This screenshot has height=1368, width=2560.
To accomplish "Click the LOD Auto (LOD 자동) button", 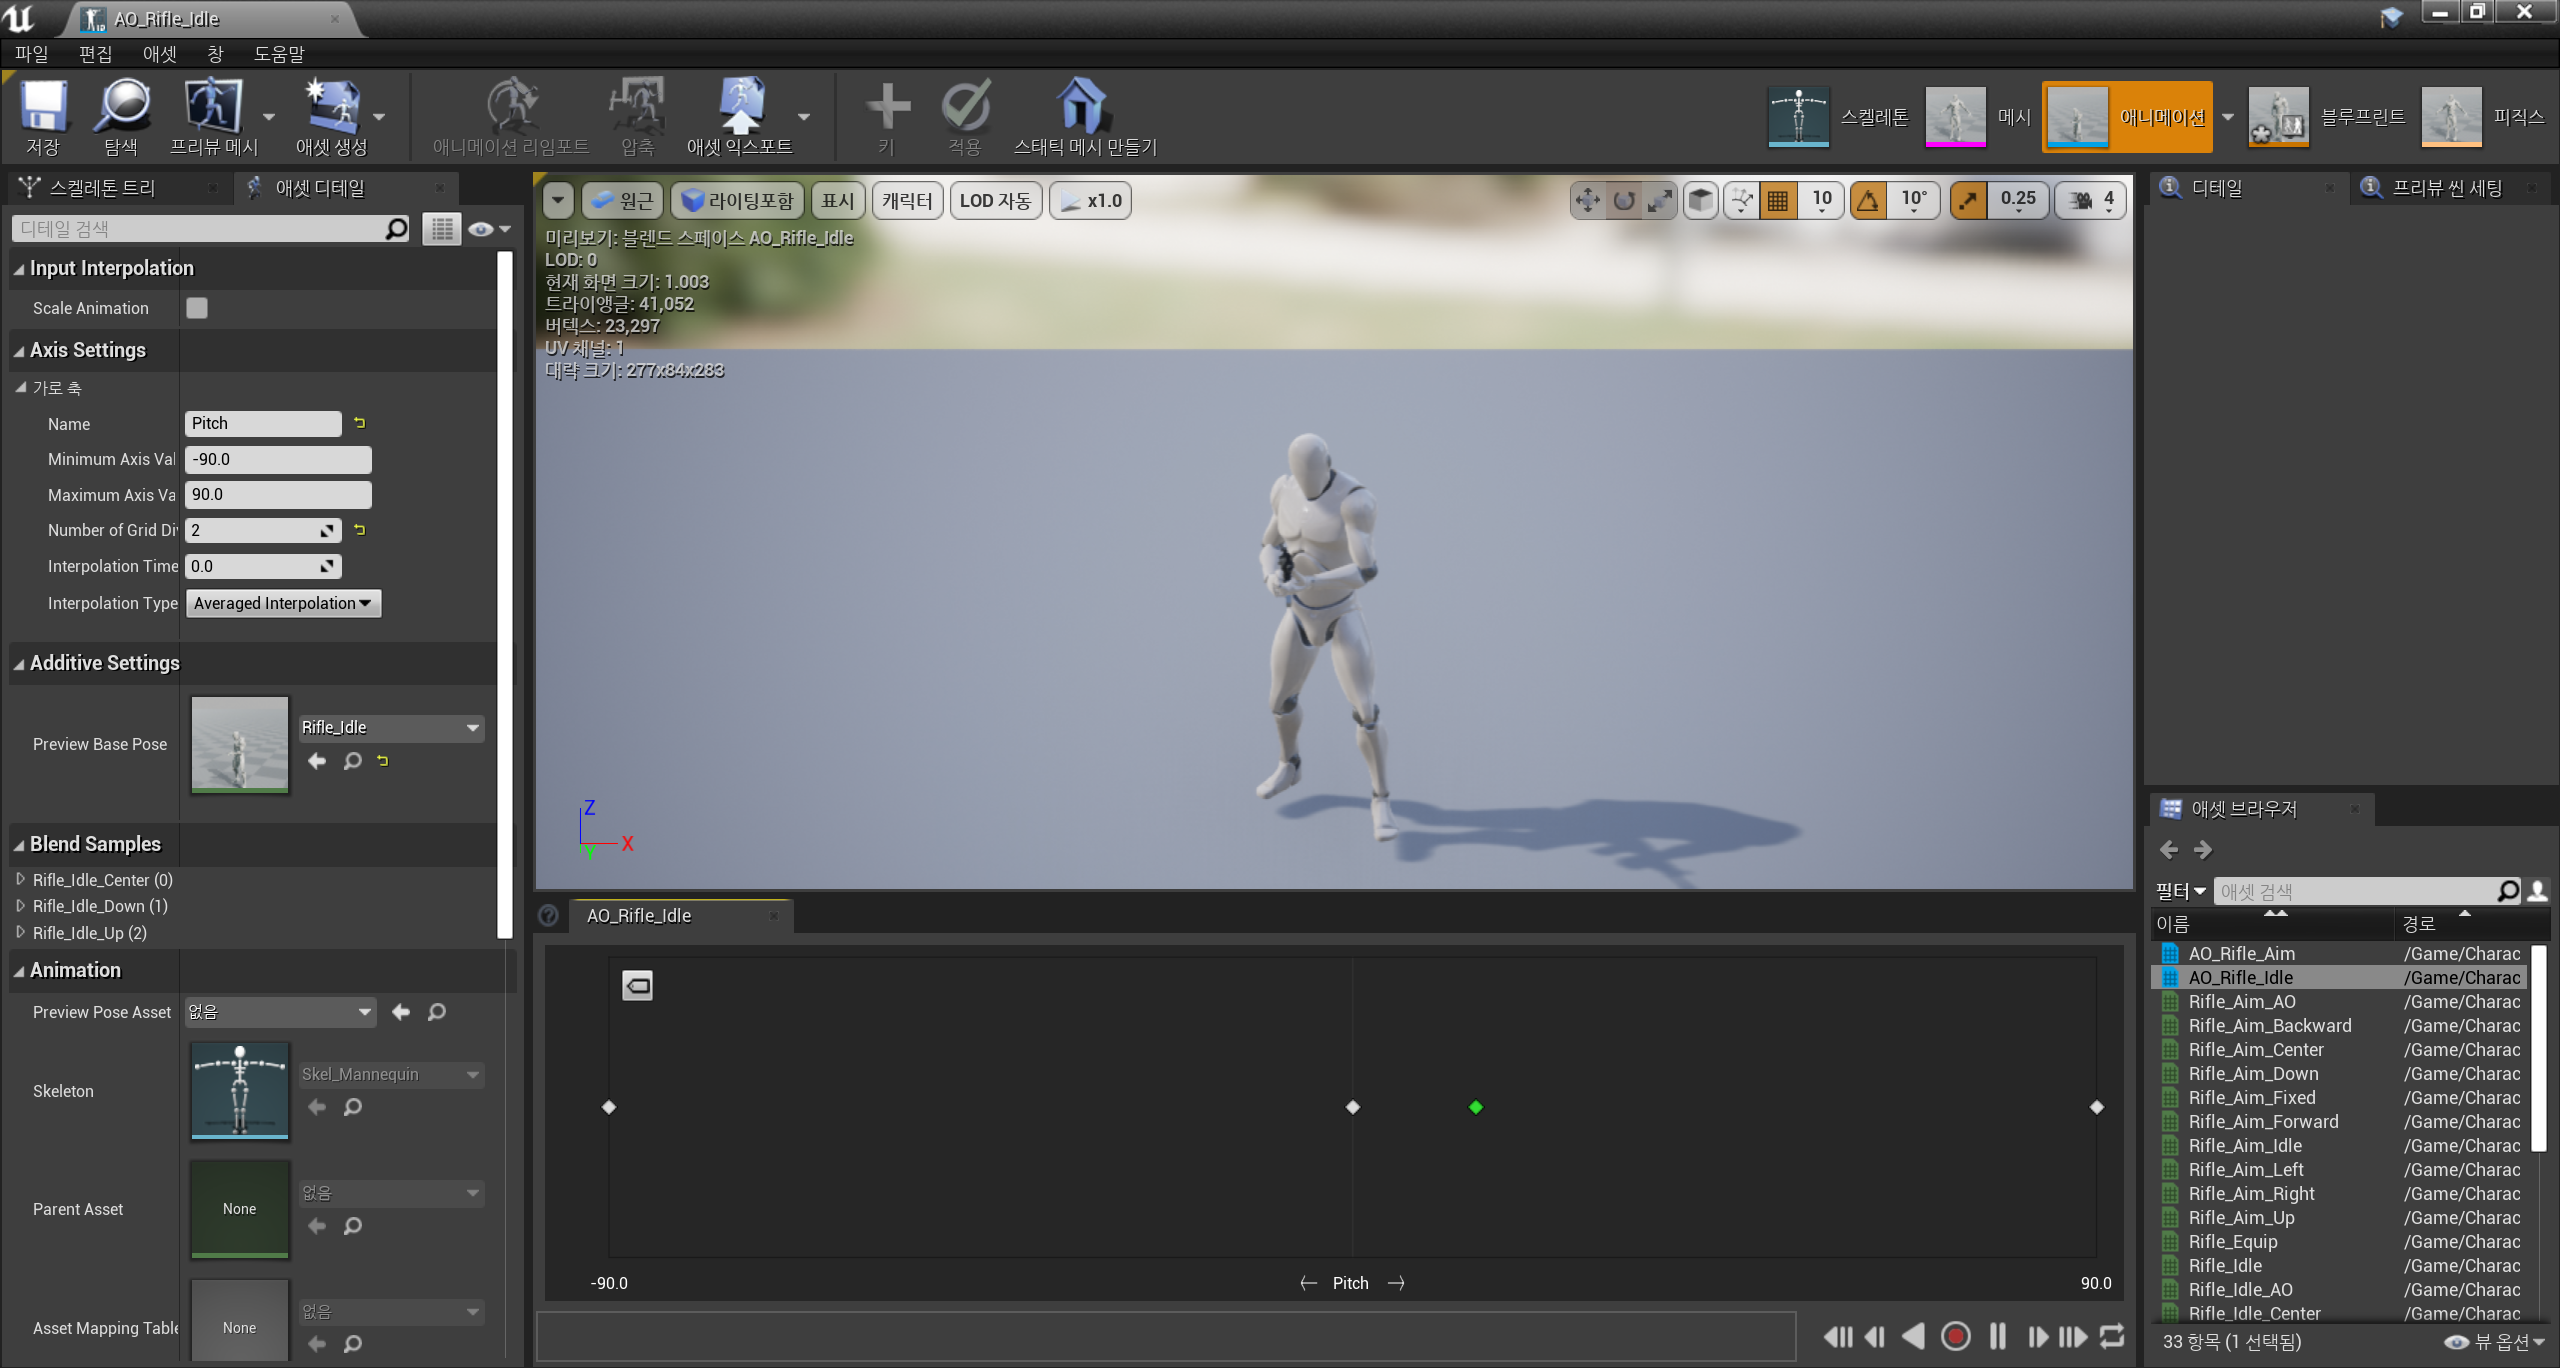I will pos(995,200).
